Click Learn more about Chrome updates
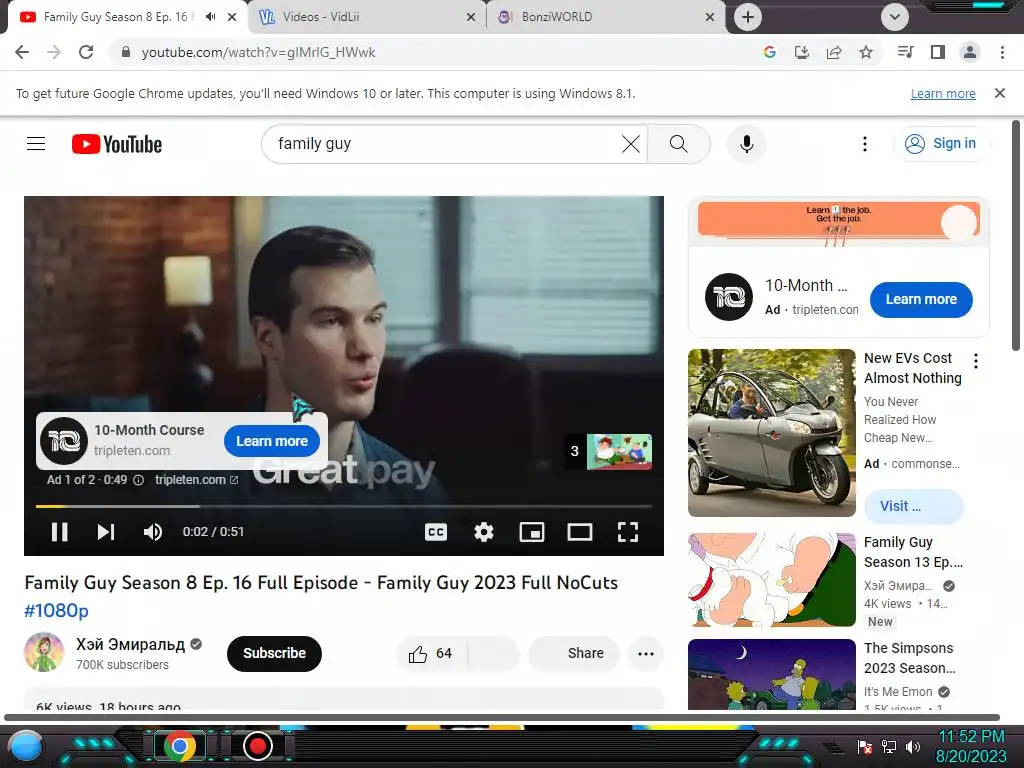This screenshot has height=768, width=1024. click(x=943, y=94)
